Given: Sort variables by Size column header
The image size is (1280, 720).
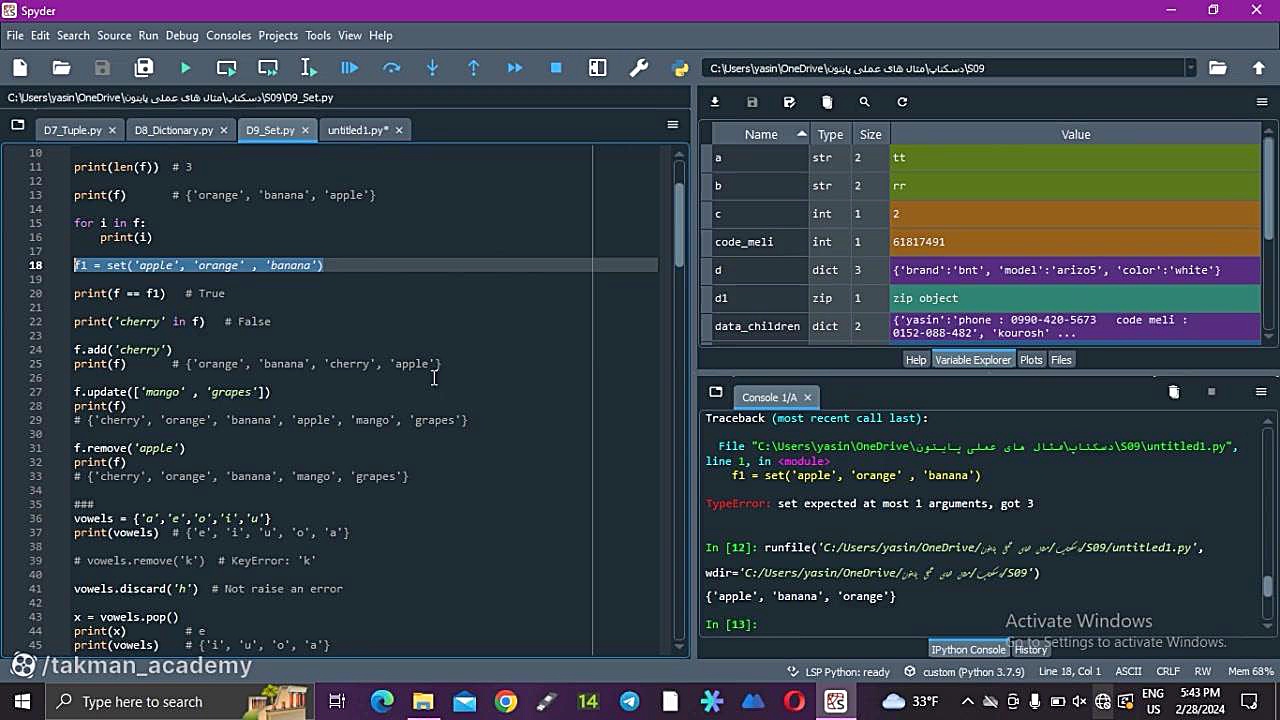Looking at the screenshot, I should click(871, 134).
